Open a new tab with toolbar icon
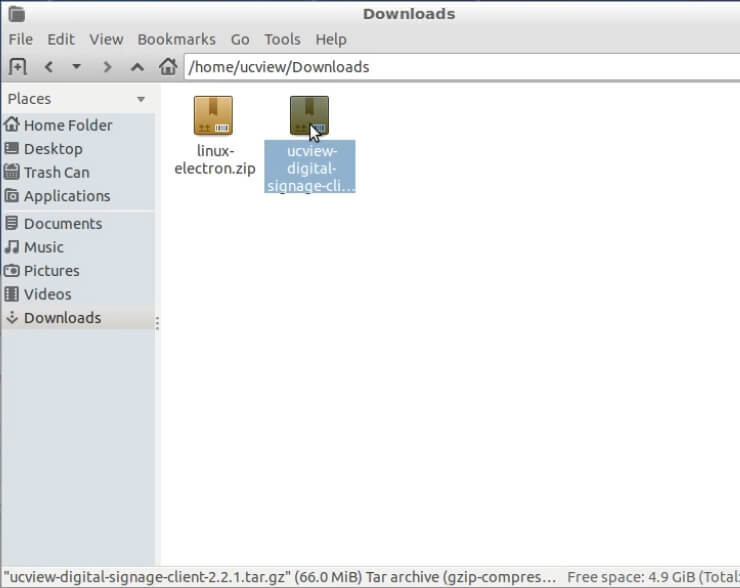 [x=17, y=67]
